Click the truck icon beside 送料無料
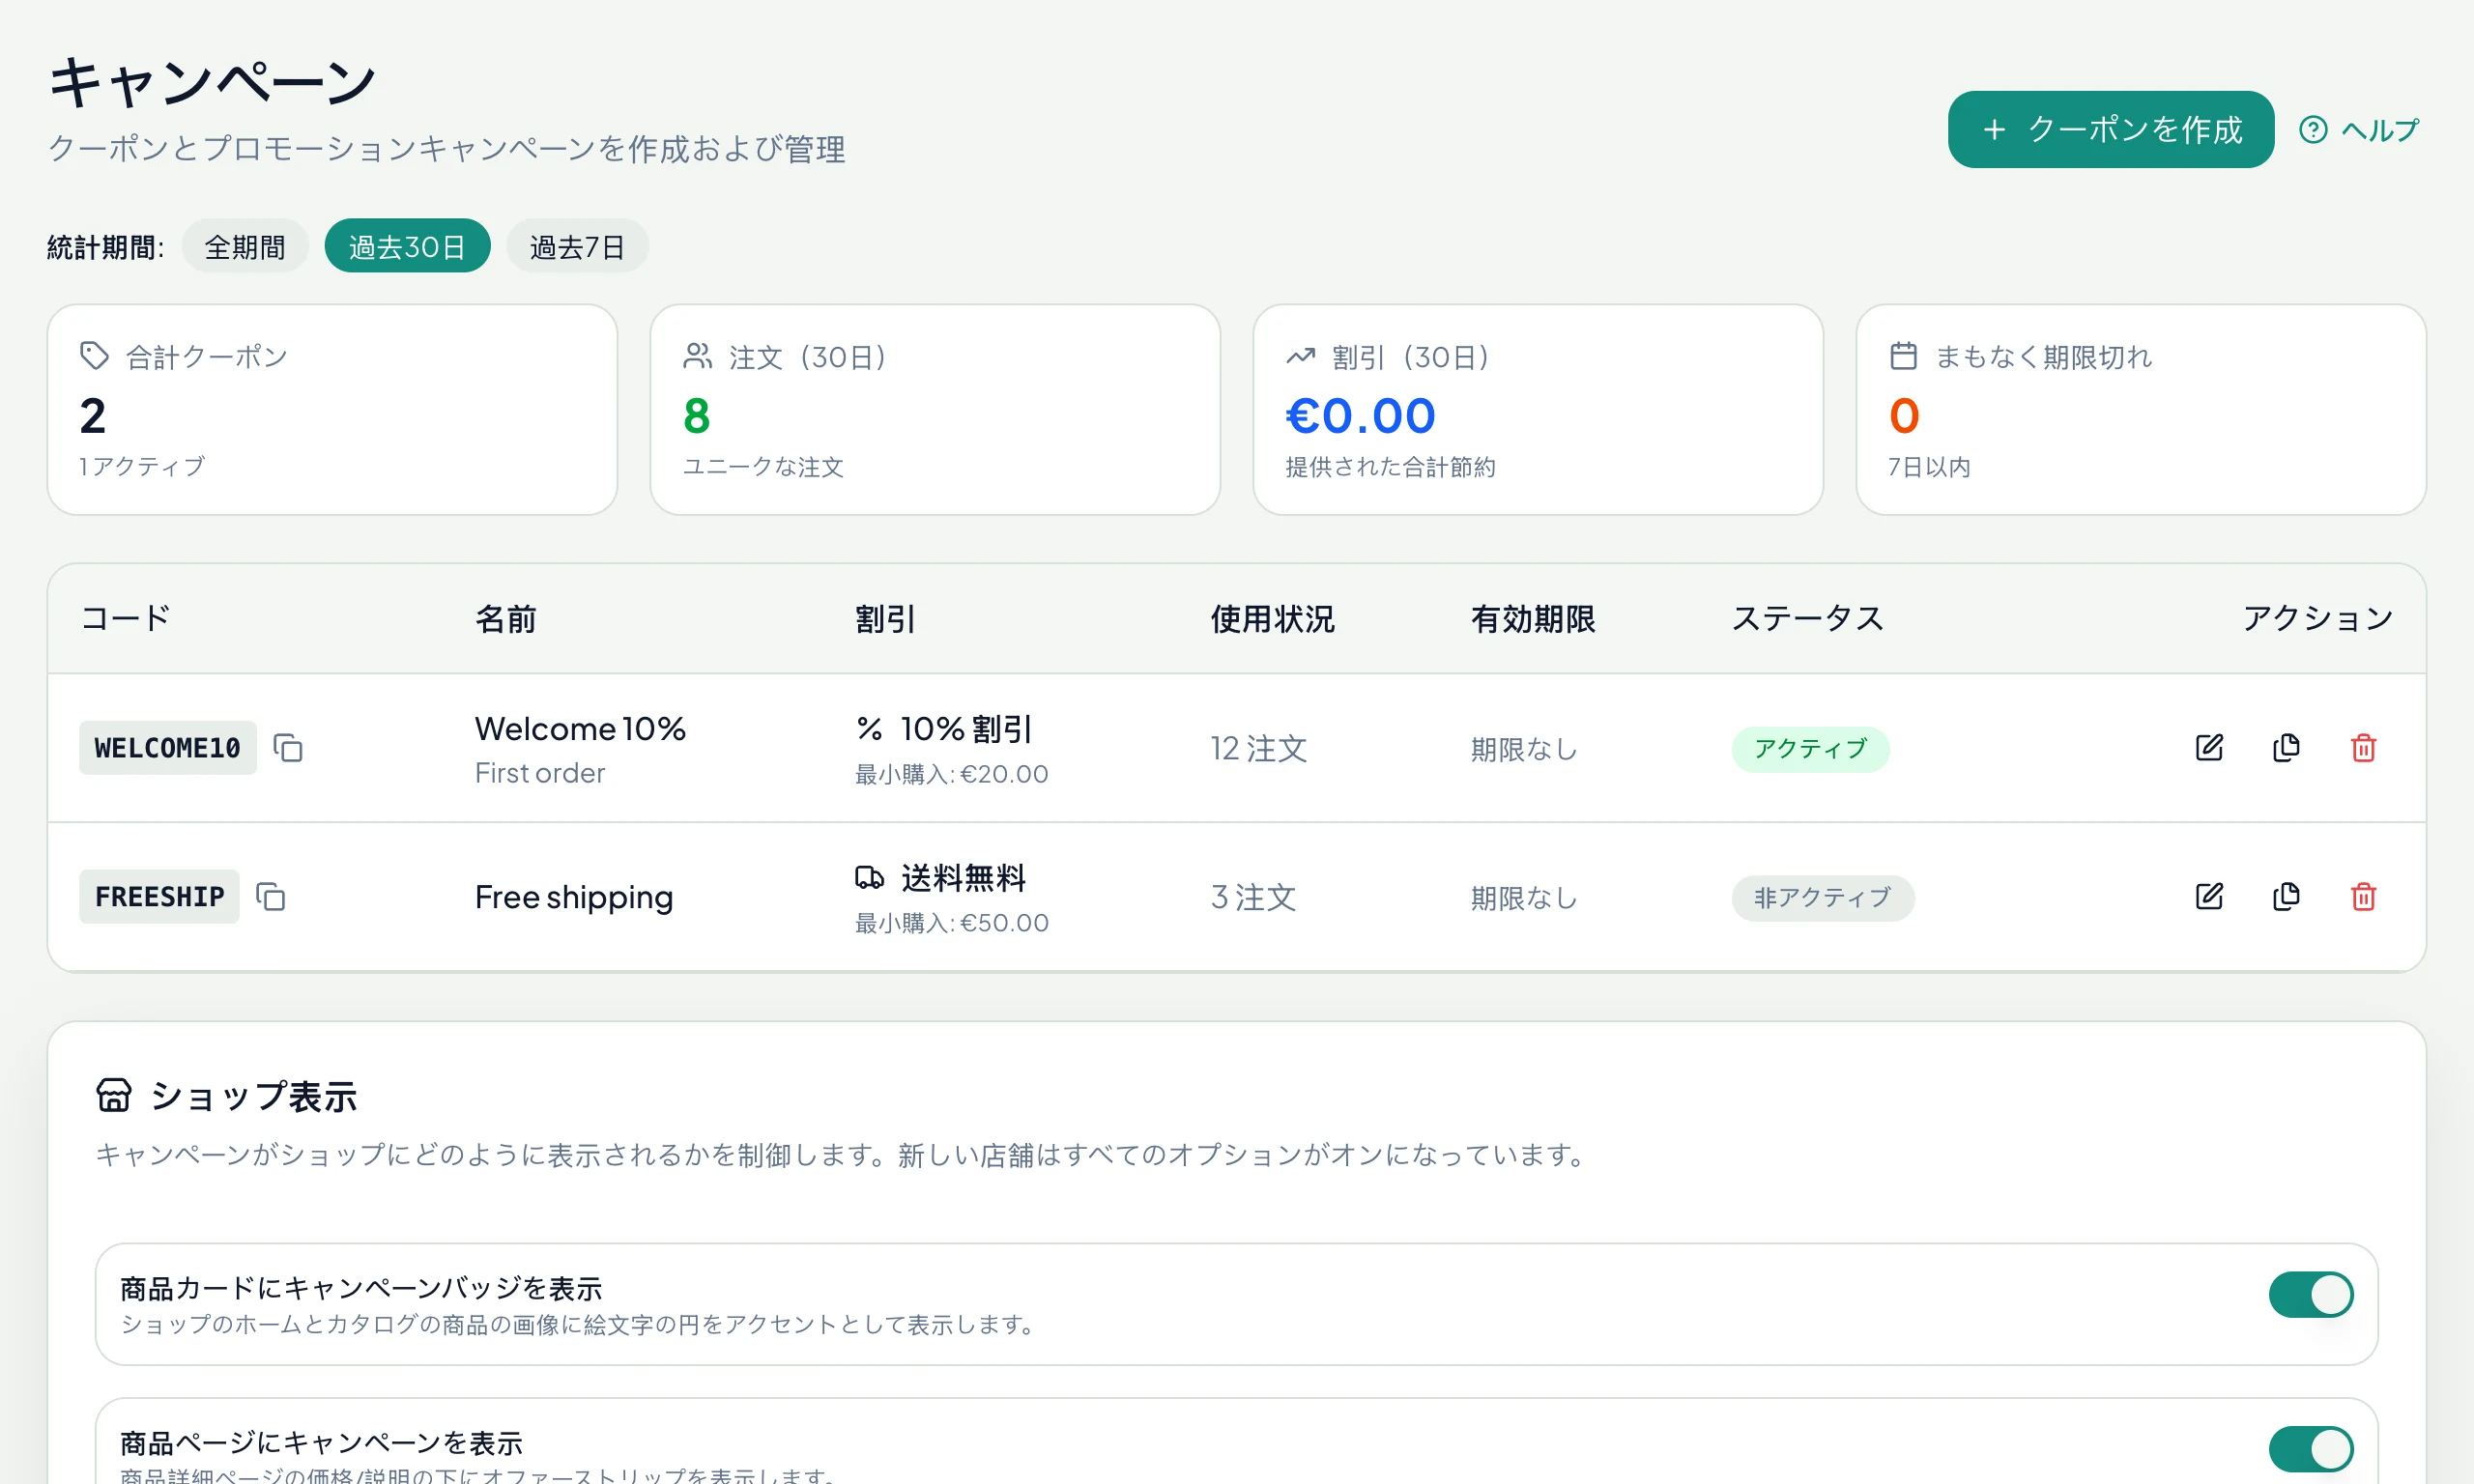This screenshot has width=2474, height=1484. [869, 878]
